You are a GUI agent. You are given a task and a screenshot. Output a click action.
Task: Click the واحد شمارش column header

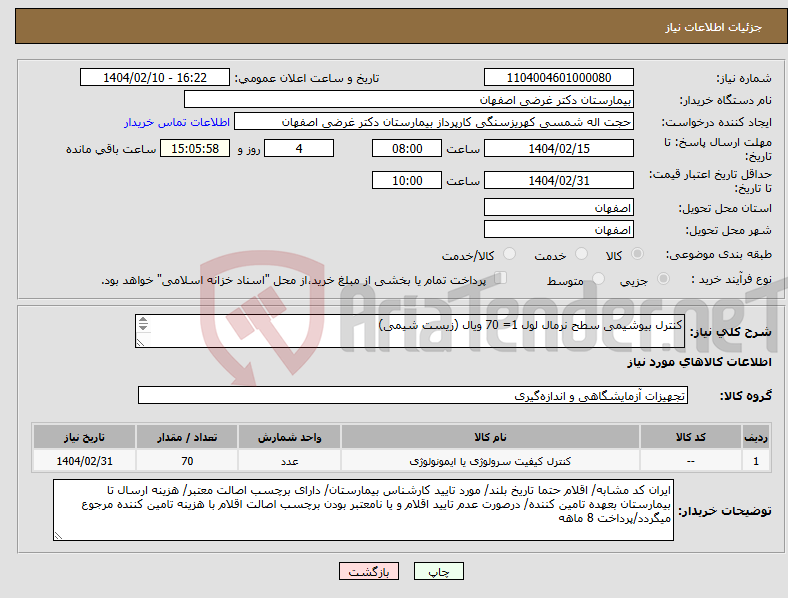(x=289, y=437)
